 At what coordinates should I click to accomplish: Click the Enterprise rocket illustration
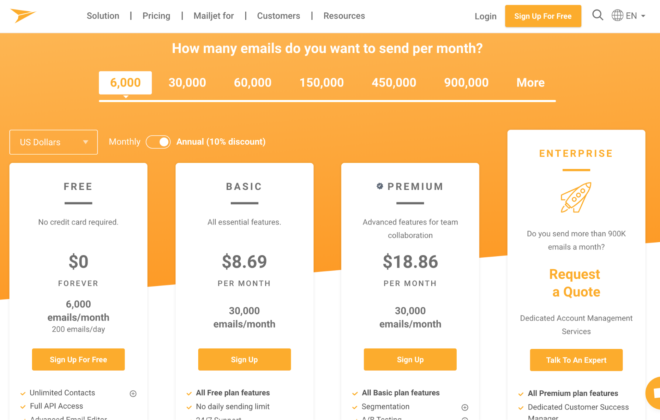[576, 197]
